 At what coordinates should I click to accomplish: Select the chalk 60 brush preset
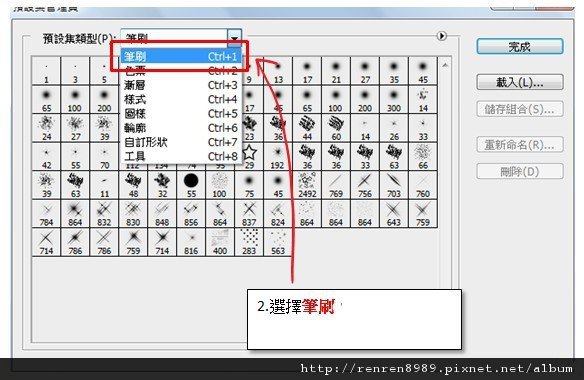point(336,128)
